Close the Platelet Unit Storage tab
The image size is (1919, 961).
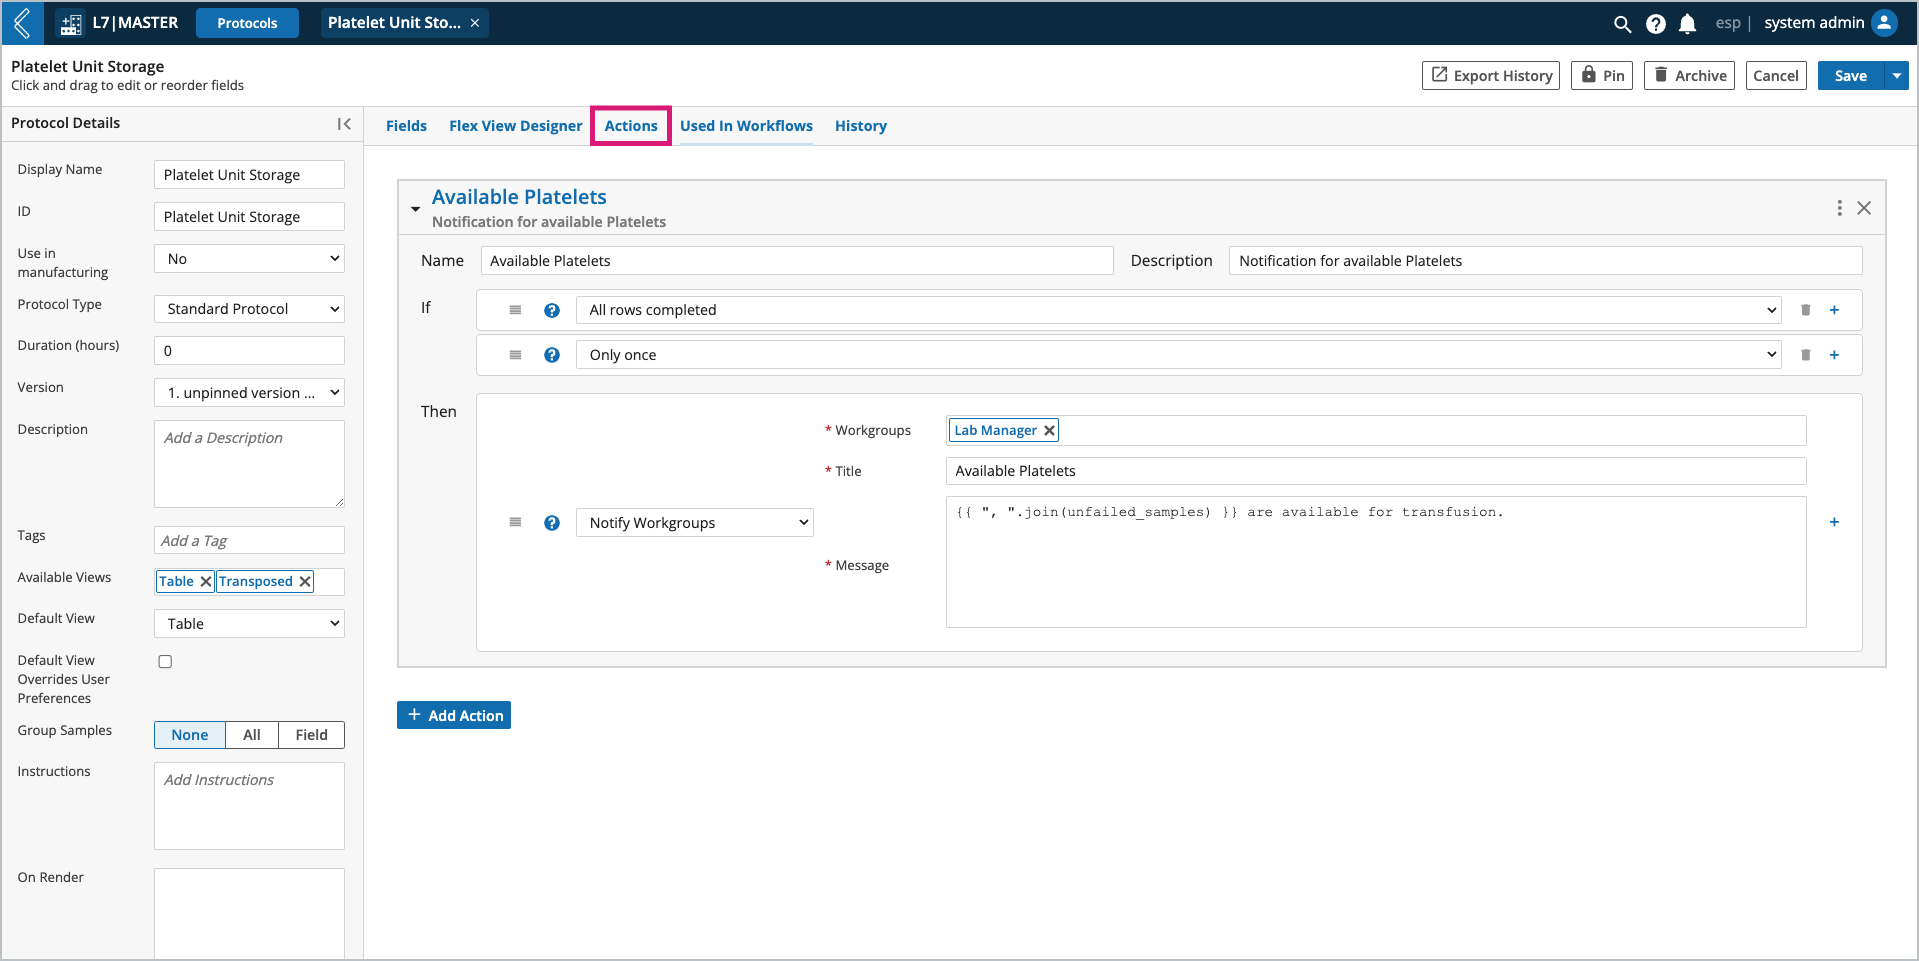(x=475, y=23)
